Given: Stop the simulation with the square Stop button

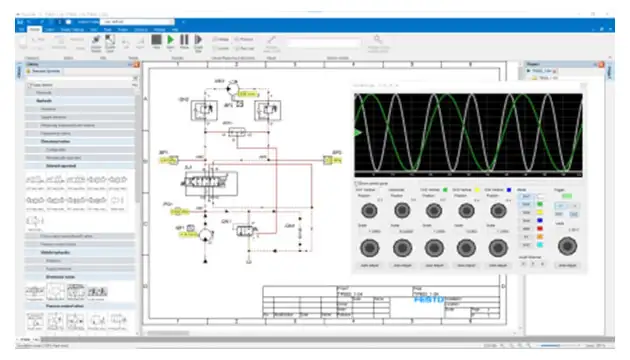Looking at the screenshot, I should tap(156, 40).
